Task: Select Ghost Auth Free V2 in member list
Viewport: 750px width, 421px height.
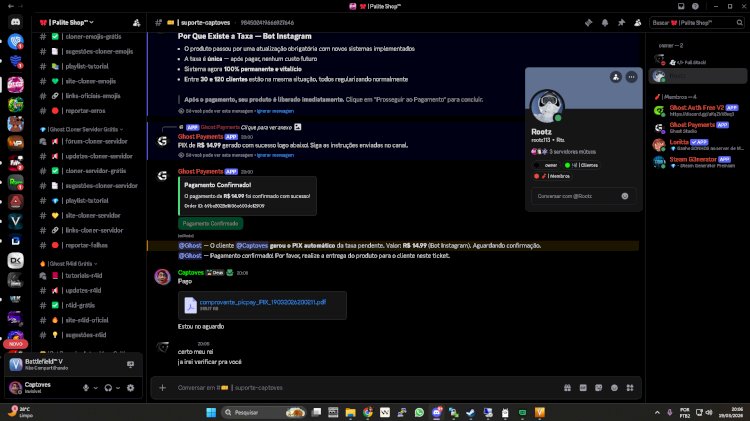Action: click(699, 111)
